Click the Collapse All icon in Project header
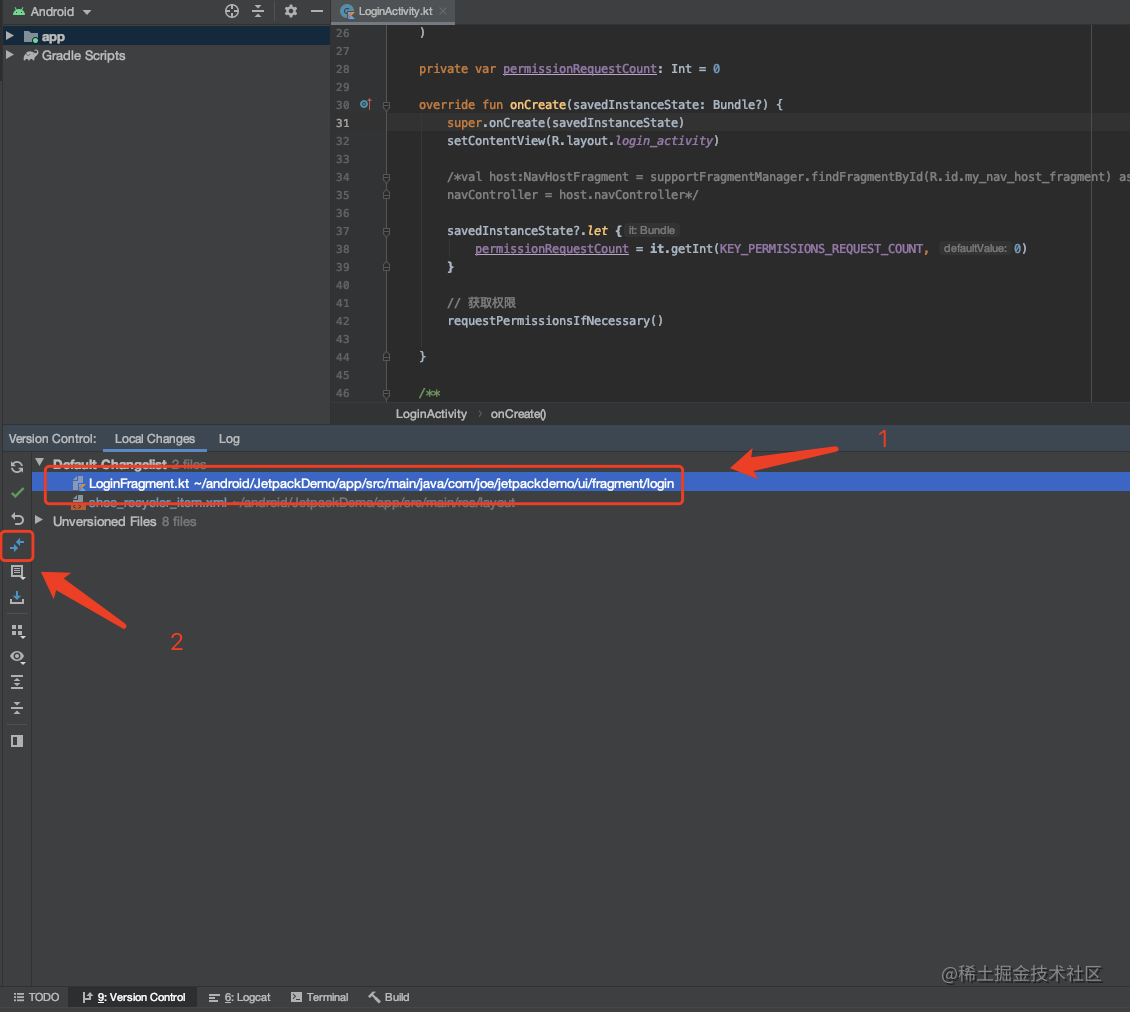Viewport: 1130px width, 1012px height. tap(258, 11)
